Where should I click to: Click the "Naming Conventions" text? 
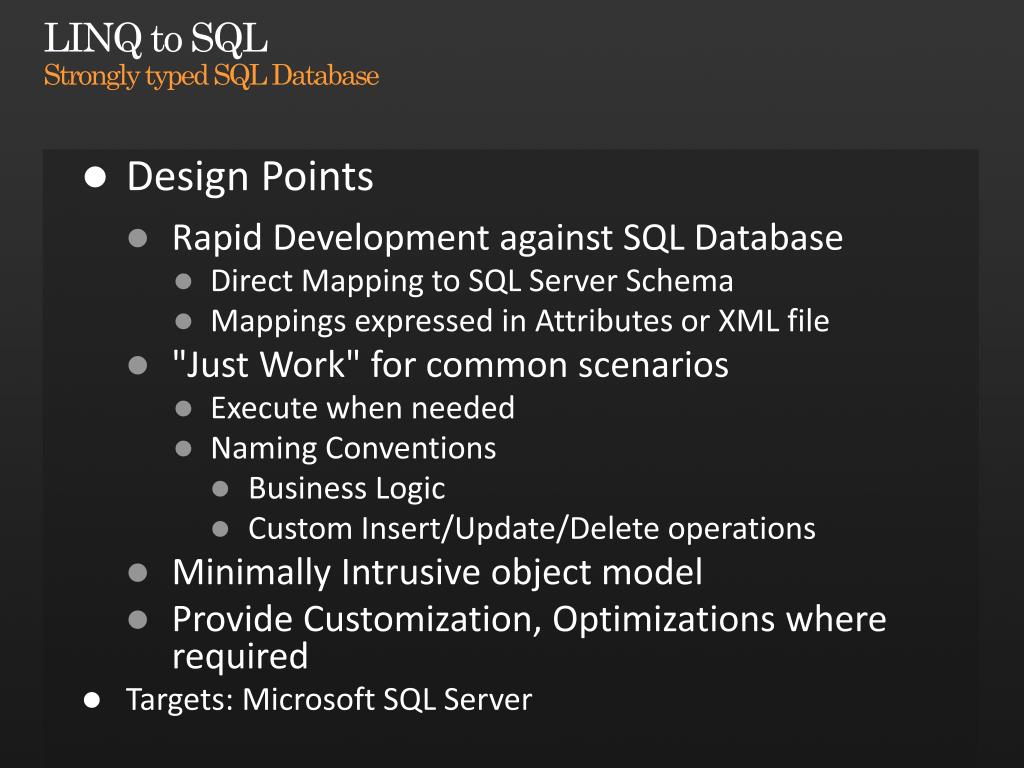tap(353, 448)
